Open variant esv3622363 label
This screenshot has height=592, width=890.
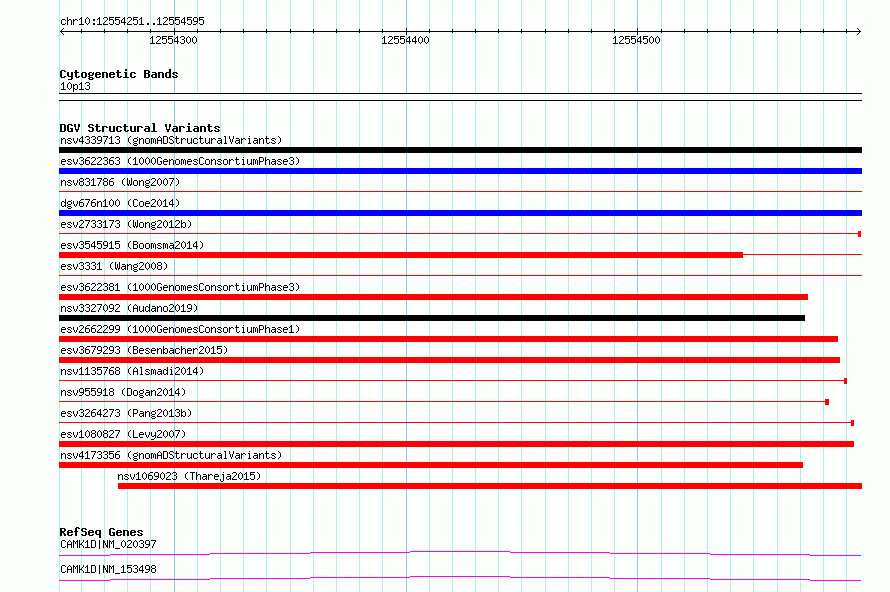180,161
